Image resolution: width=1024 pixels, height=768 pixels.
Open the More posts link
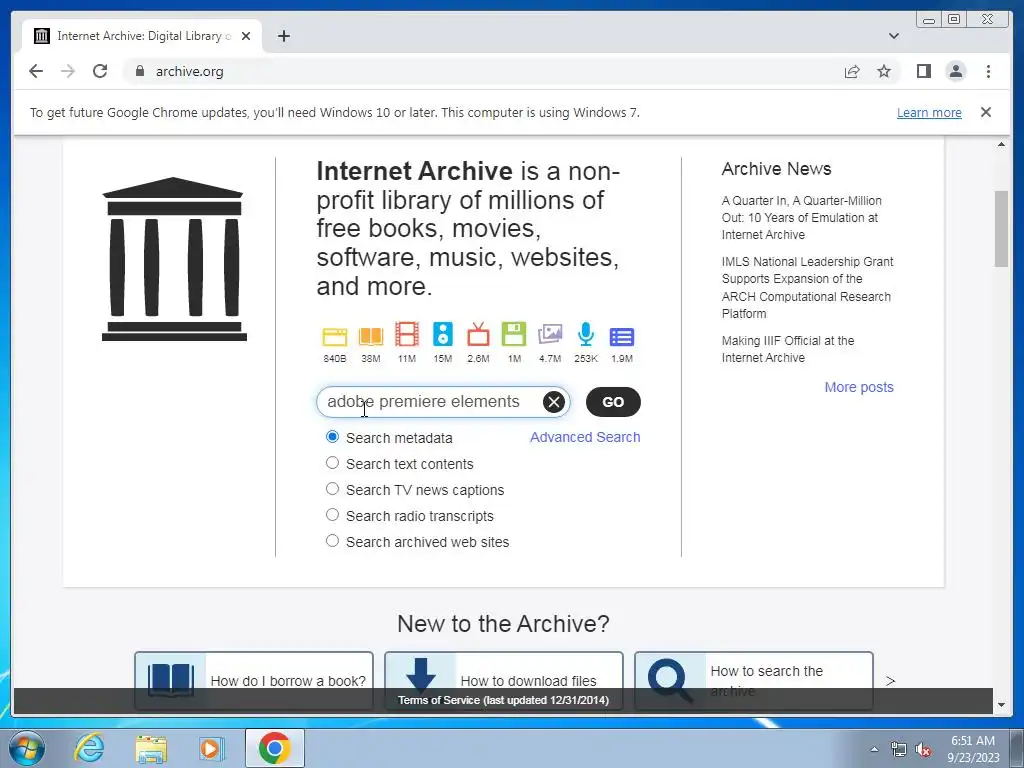[x=859, y=387]
